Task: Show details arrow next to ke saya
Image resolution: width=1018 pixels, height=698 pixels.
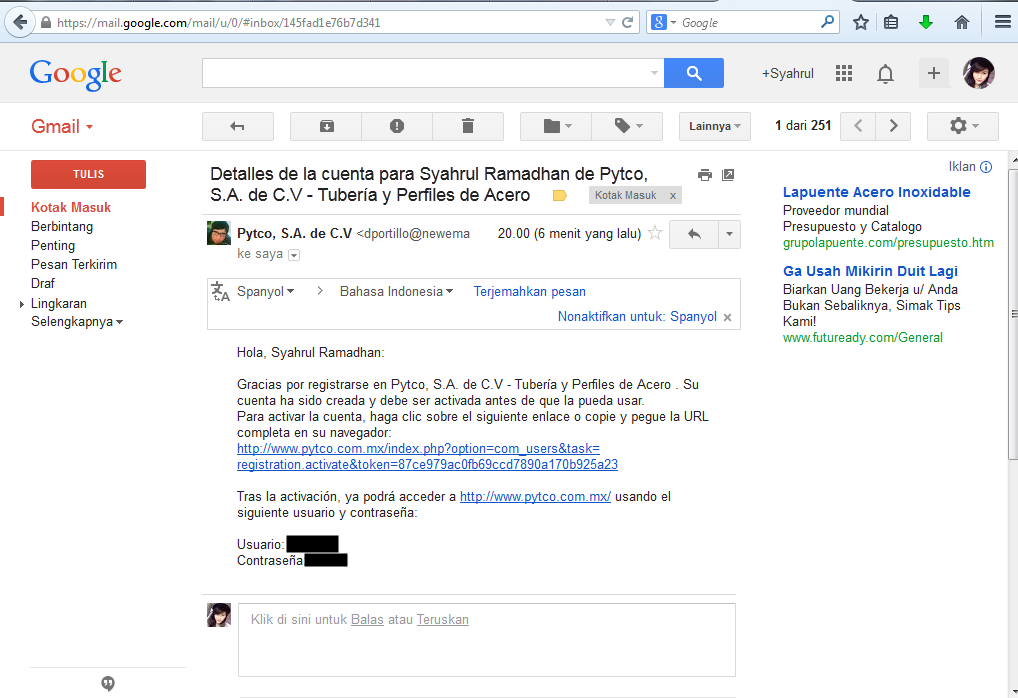Action: tap(294, 255)
